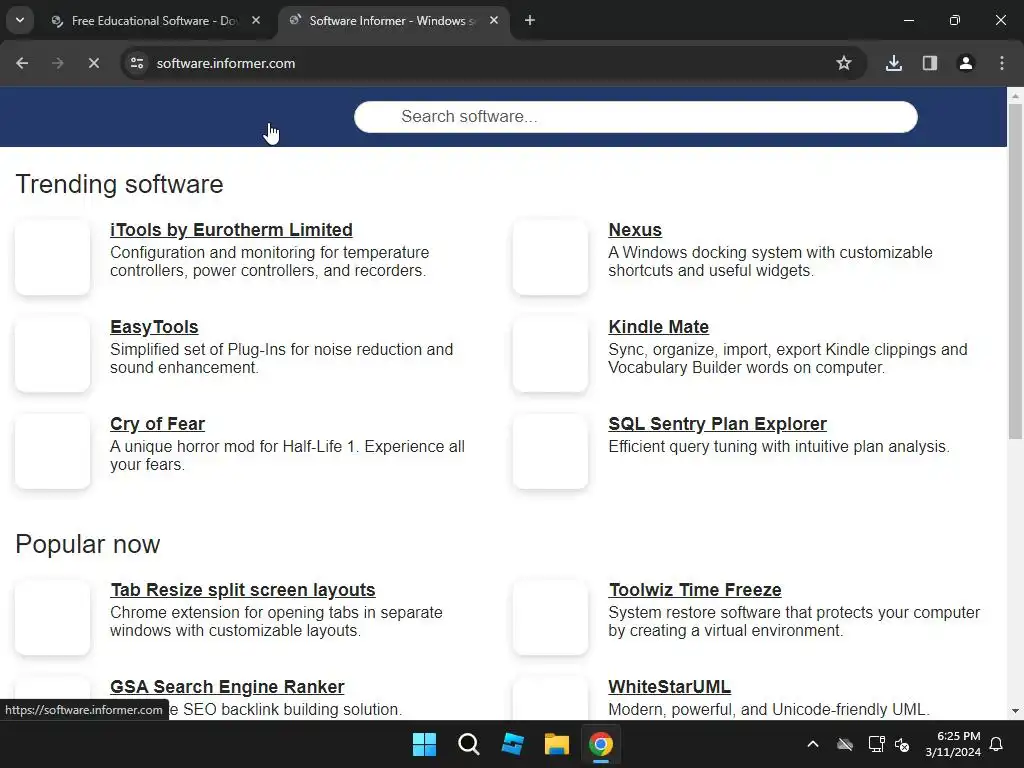Open Tab Resize split screen layouts
Screen dimensions: 1024x768
pyautogui.click(x=243, y=590)
